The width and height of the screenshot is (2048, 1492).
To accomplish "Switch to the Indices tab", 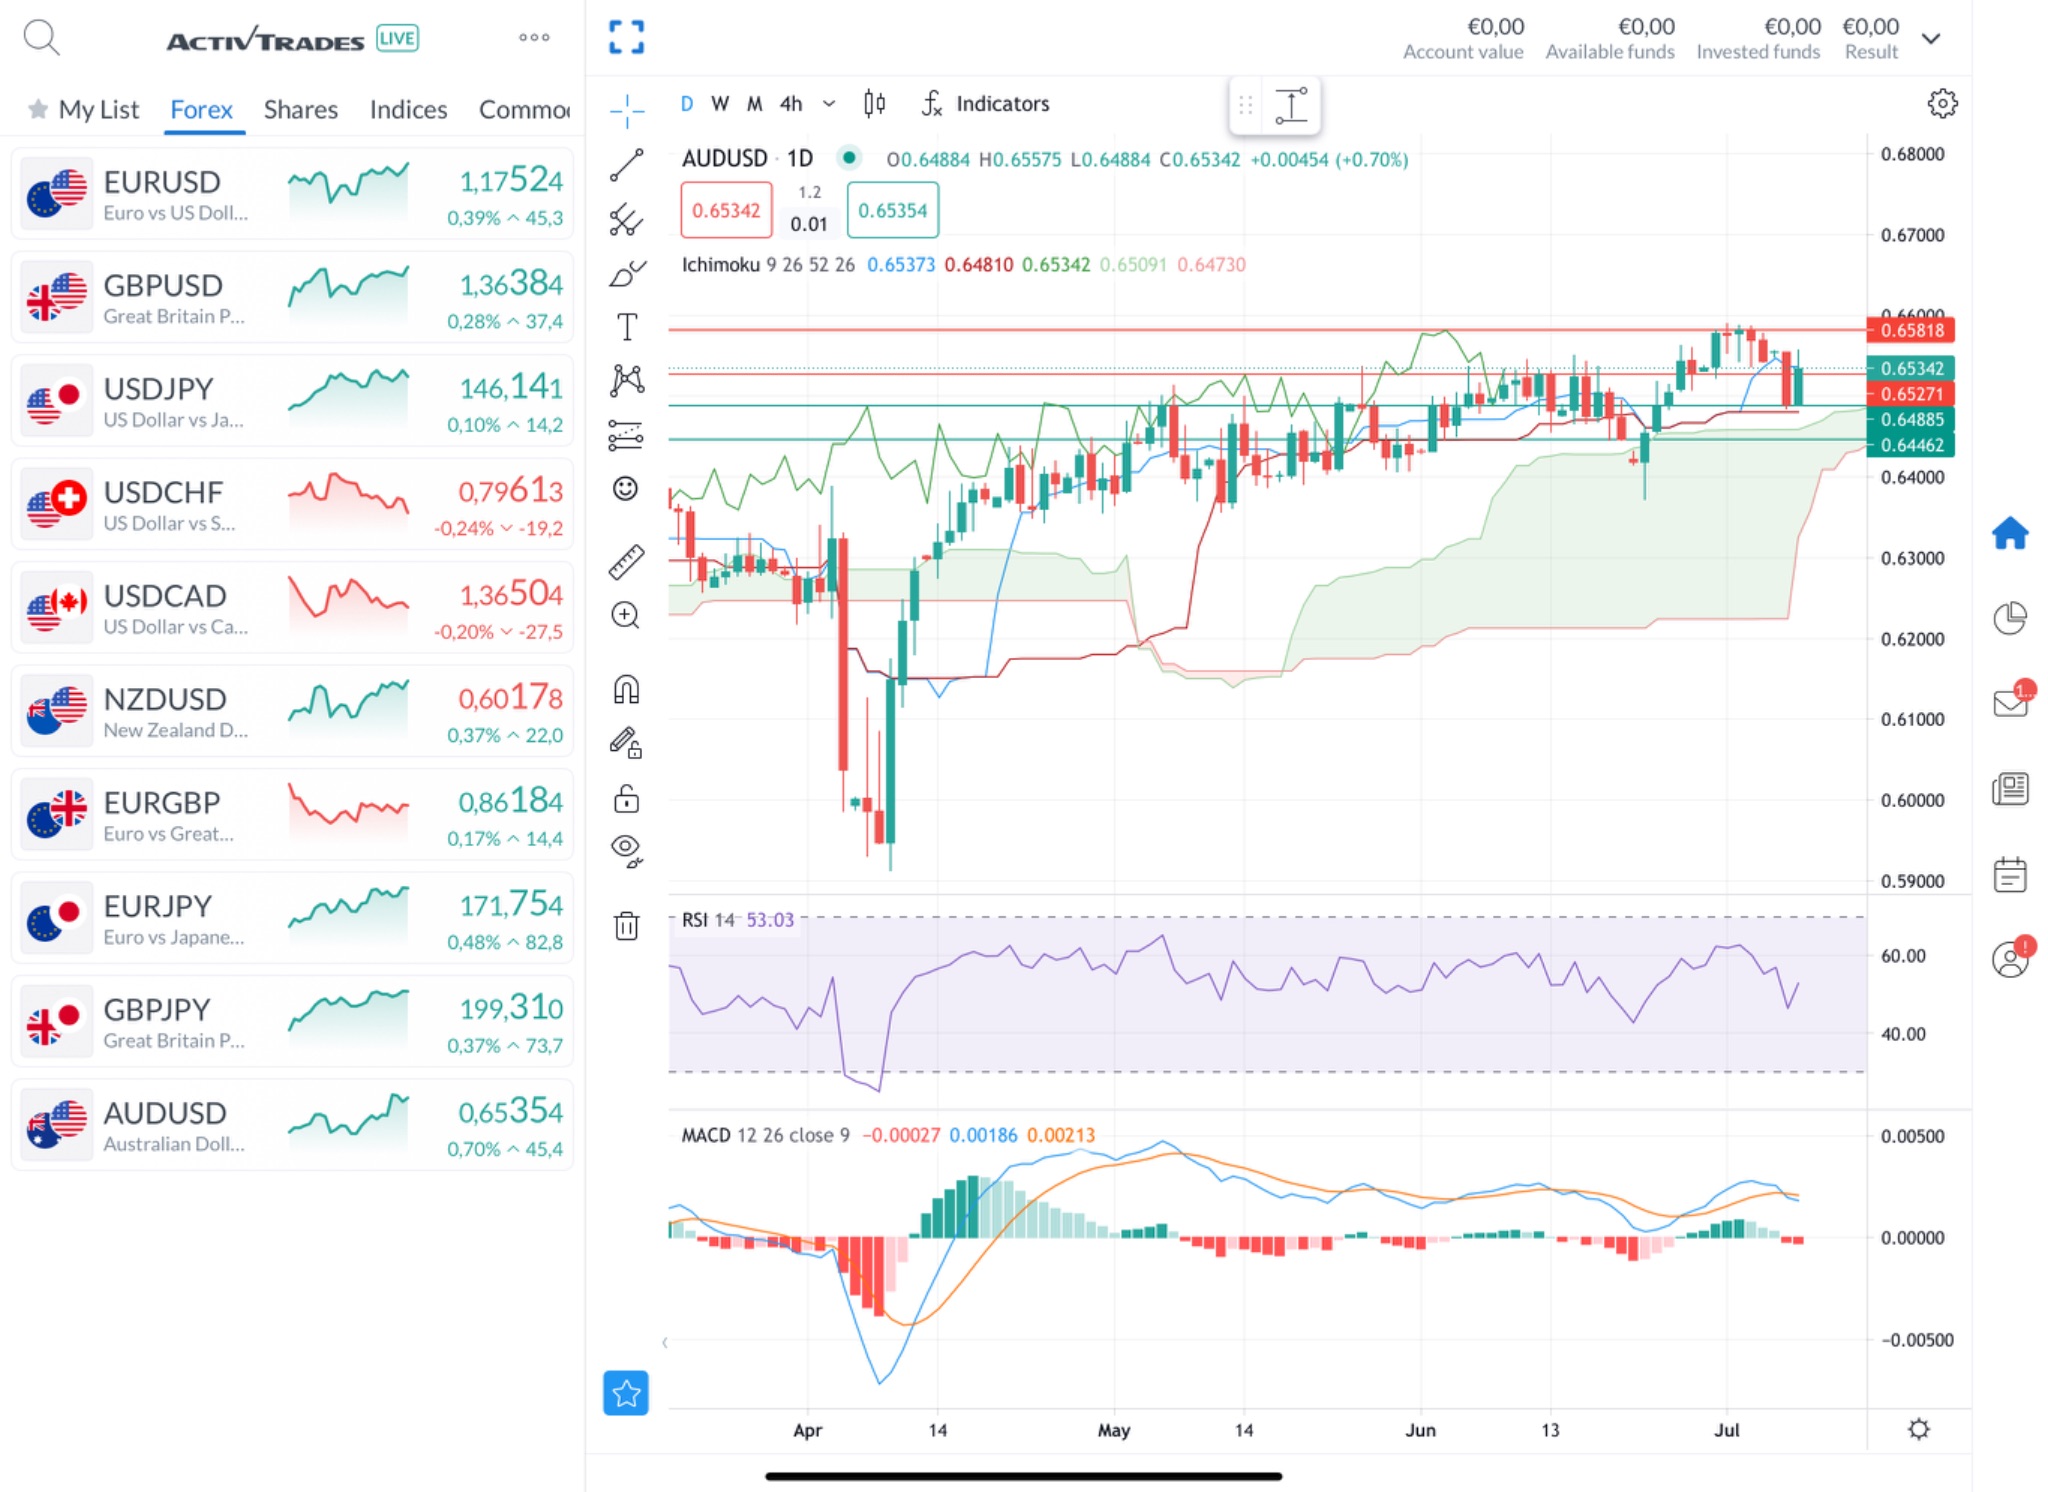I will [407, 109].
